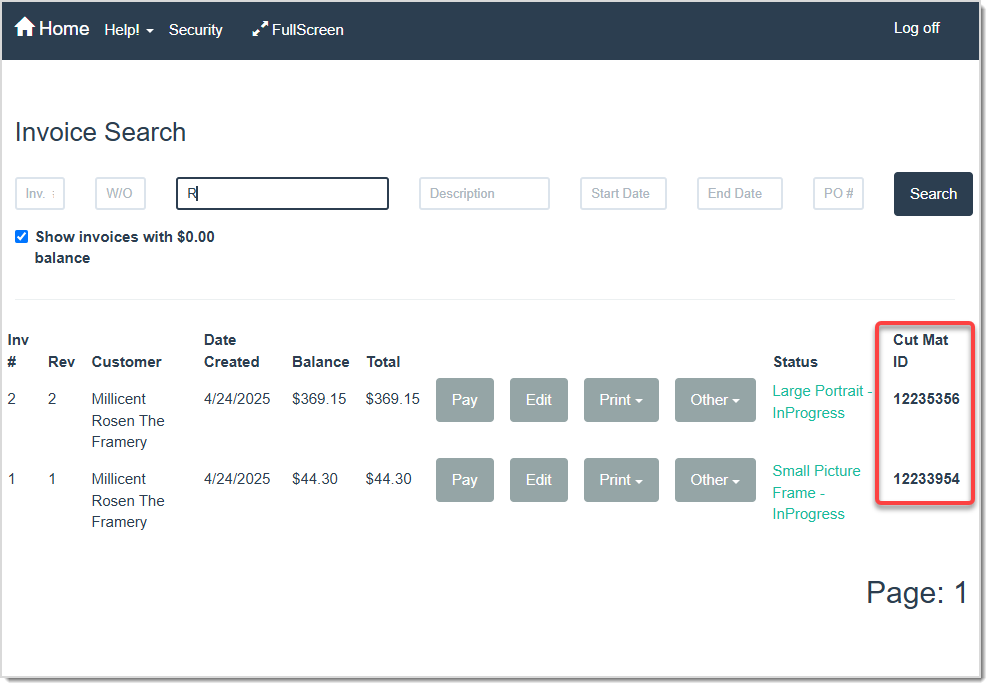Click the End Date field
Image resolution: width=991 pixels, height=688 pixels.
coord(739,193)
